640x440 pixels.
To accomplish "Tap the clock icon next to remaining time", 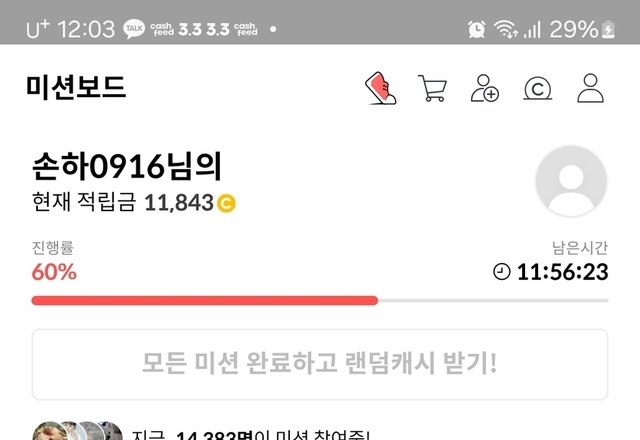I will point(502,272).
